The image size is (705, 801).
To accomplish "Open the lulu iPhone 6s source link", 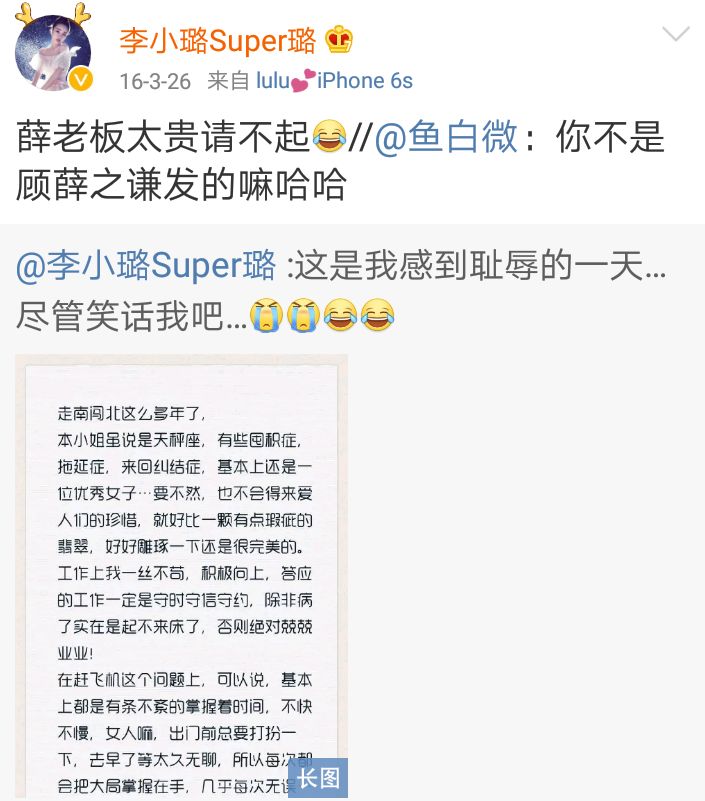I will (334, 81).
